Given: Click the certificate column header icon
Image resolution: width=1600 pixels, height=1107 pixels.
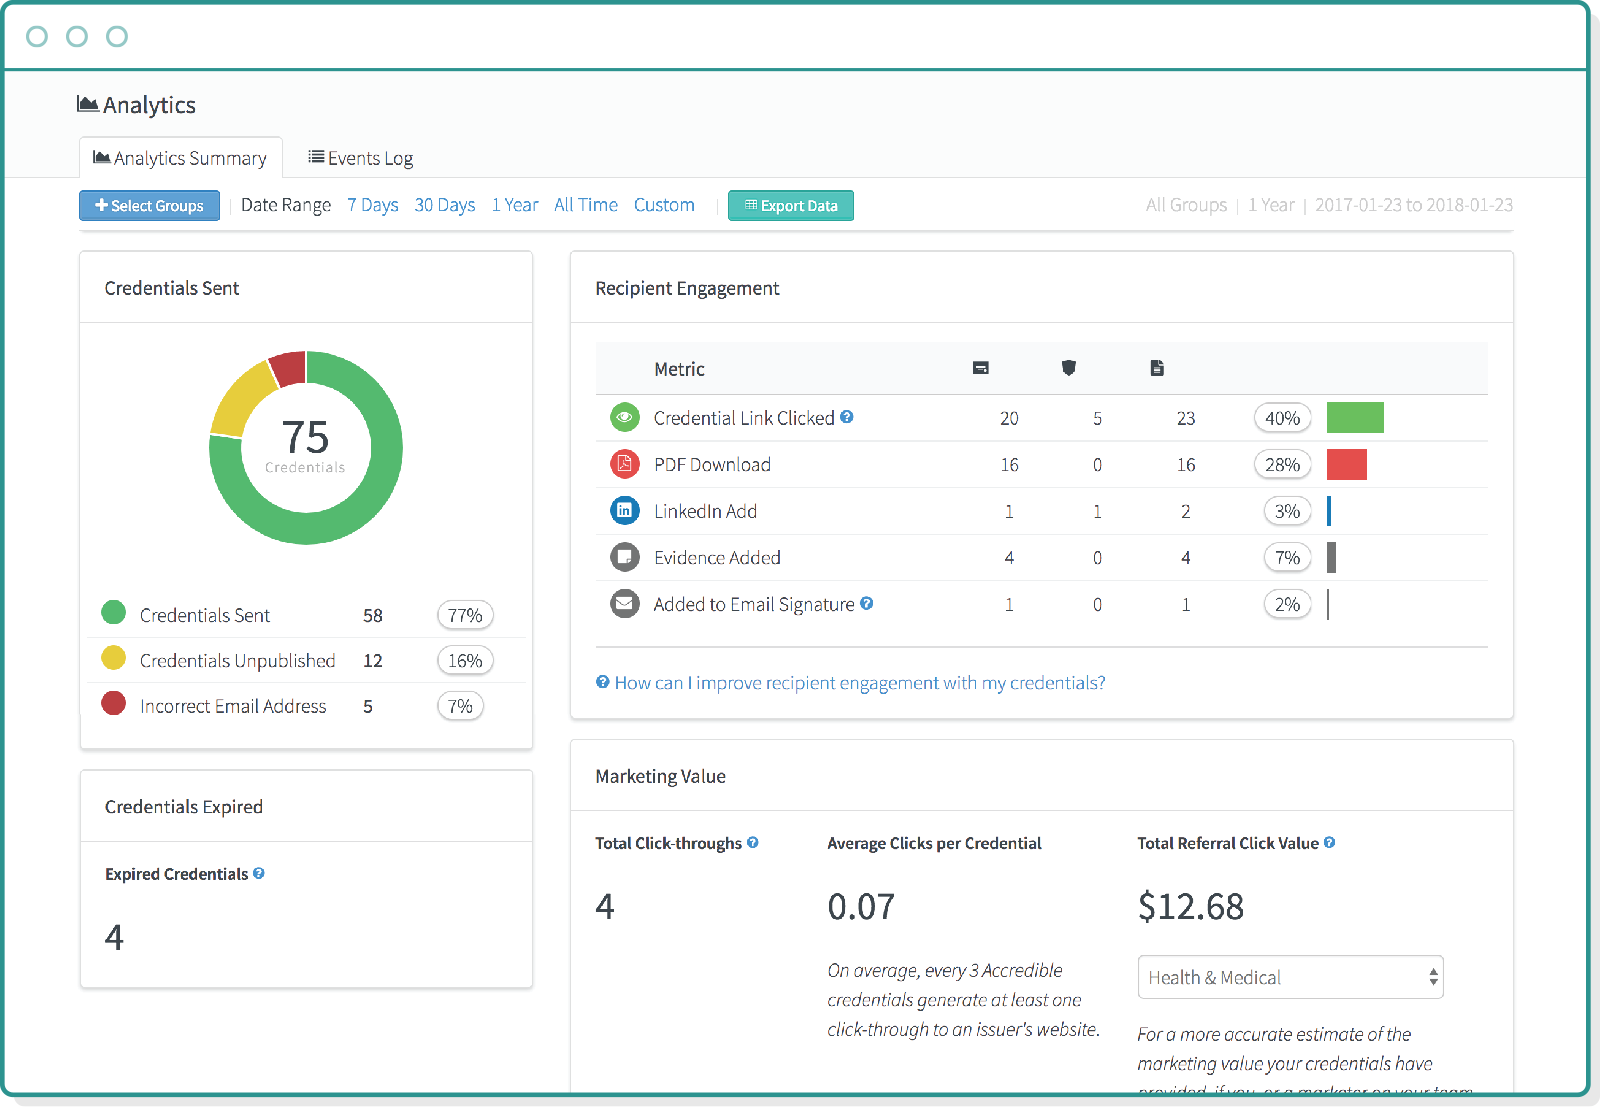Looking at the screenshot, I should (979, 367).
